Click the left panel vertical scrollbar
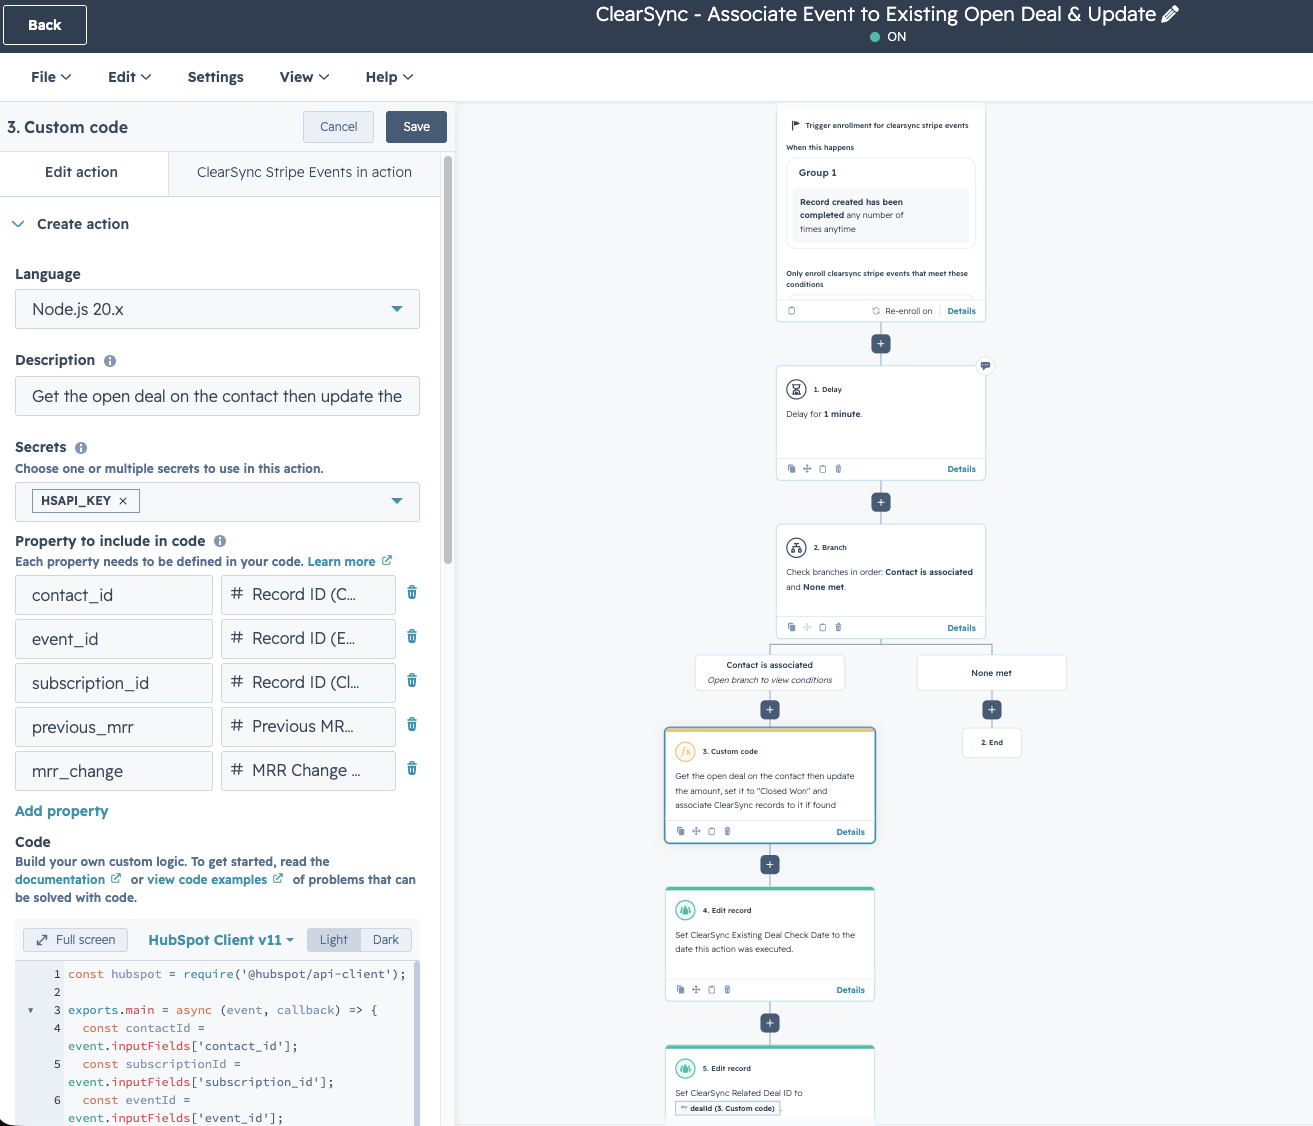Screen dimensions: 1313x1126 (448, 360)
